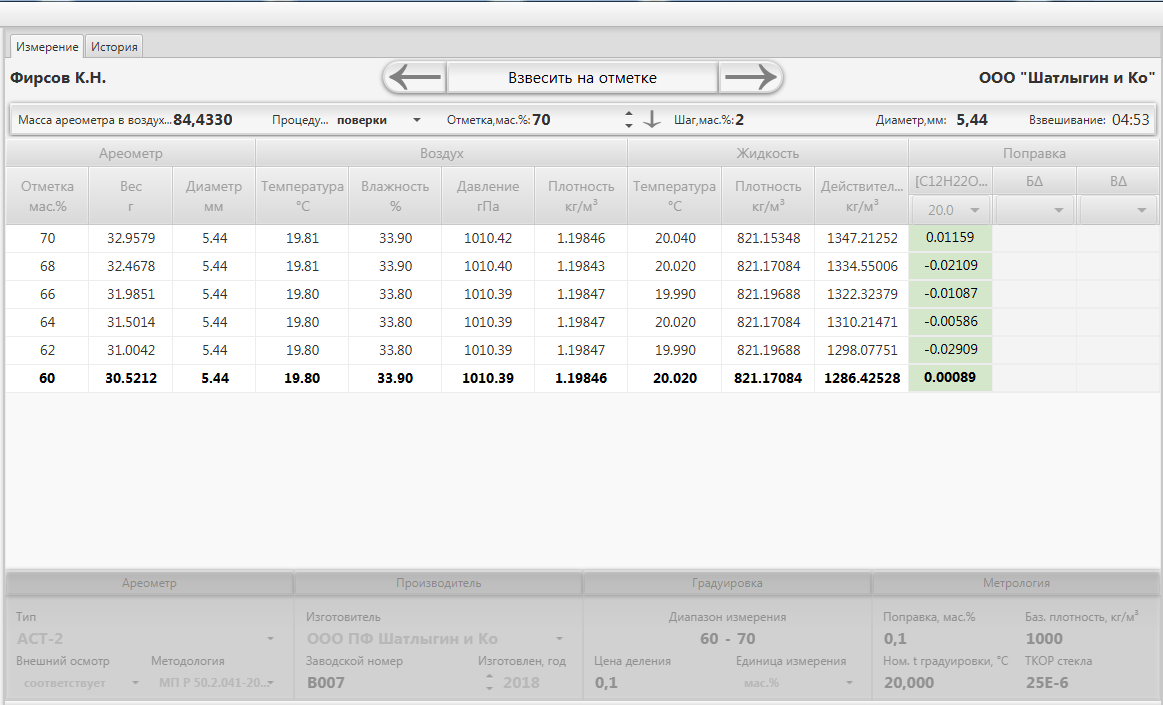Viewport: 1163px width, 705px height.
Task: Switch to the История tab
Action: click(115, 46)
